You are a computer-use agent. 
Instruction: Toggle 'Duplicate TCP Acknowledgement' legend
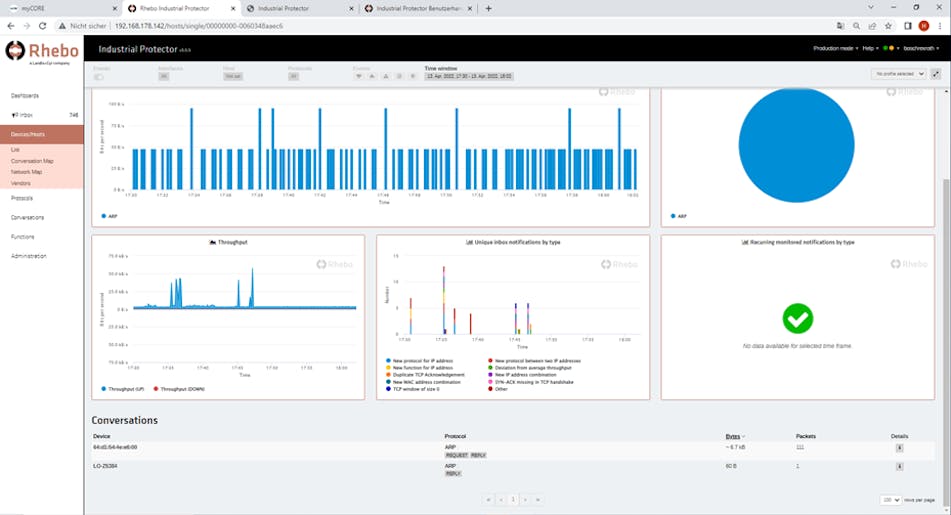pyautogui.click(x=425, y=375)
